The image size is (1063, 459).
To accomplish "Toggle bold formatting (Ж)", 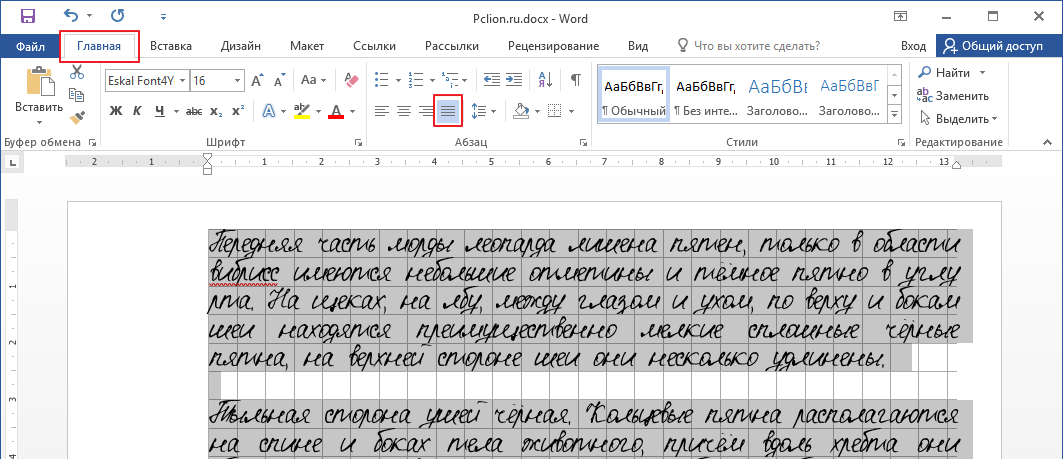I will 116,110.
